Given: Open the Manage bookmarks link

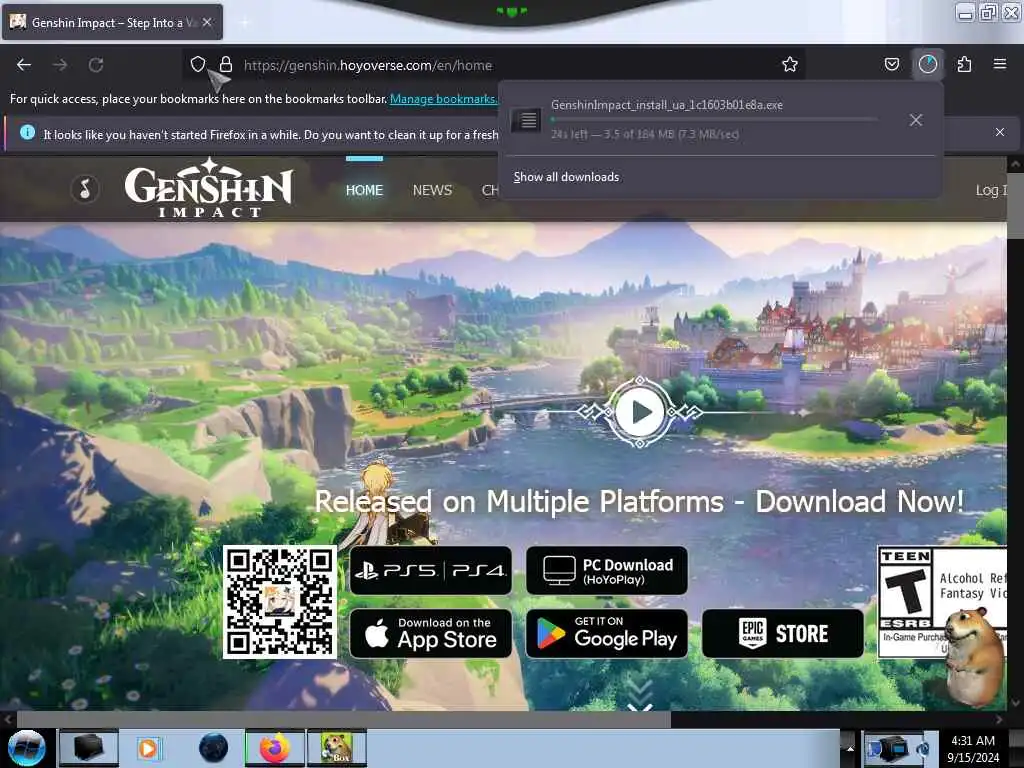Looking at the screenshot, I should 443,99.
